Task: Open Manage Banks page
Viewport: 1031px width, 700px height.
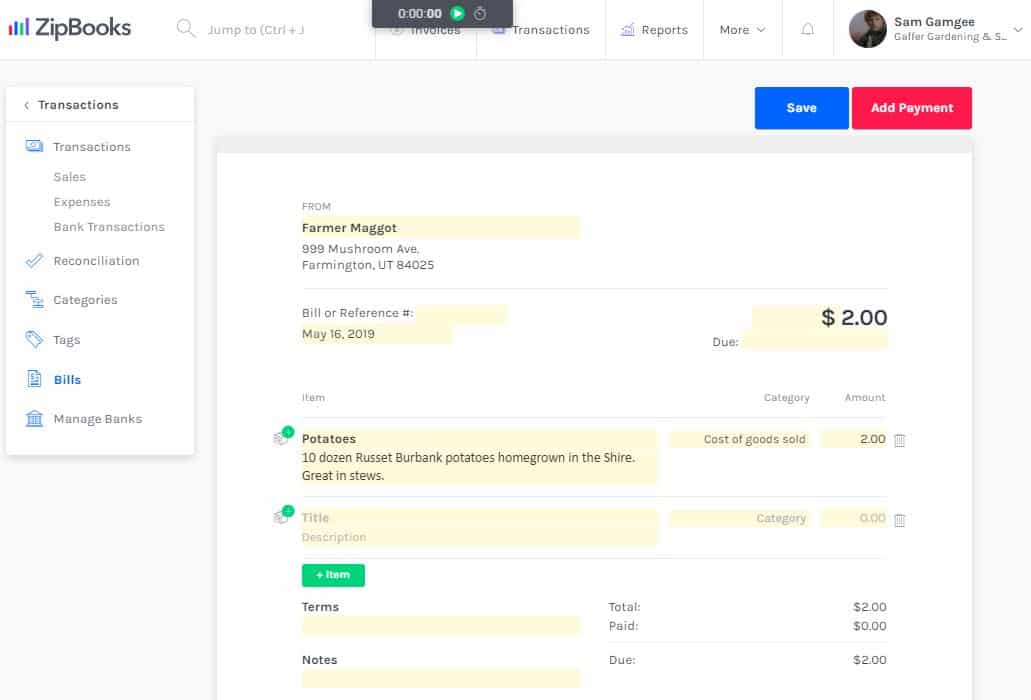Action: 98,419
